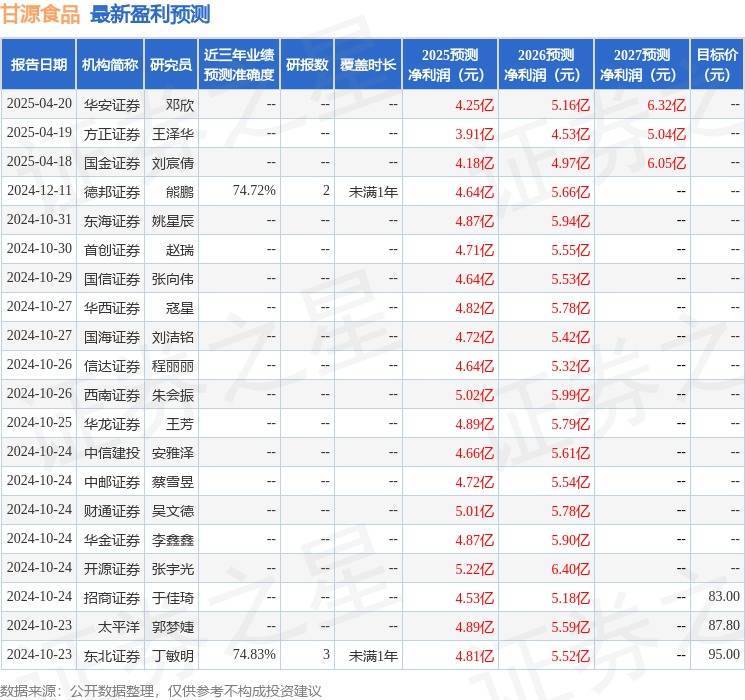
Task: Click the 2025-04-19 report date
Action: (x=39, y=133)
